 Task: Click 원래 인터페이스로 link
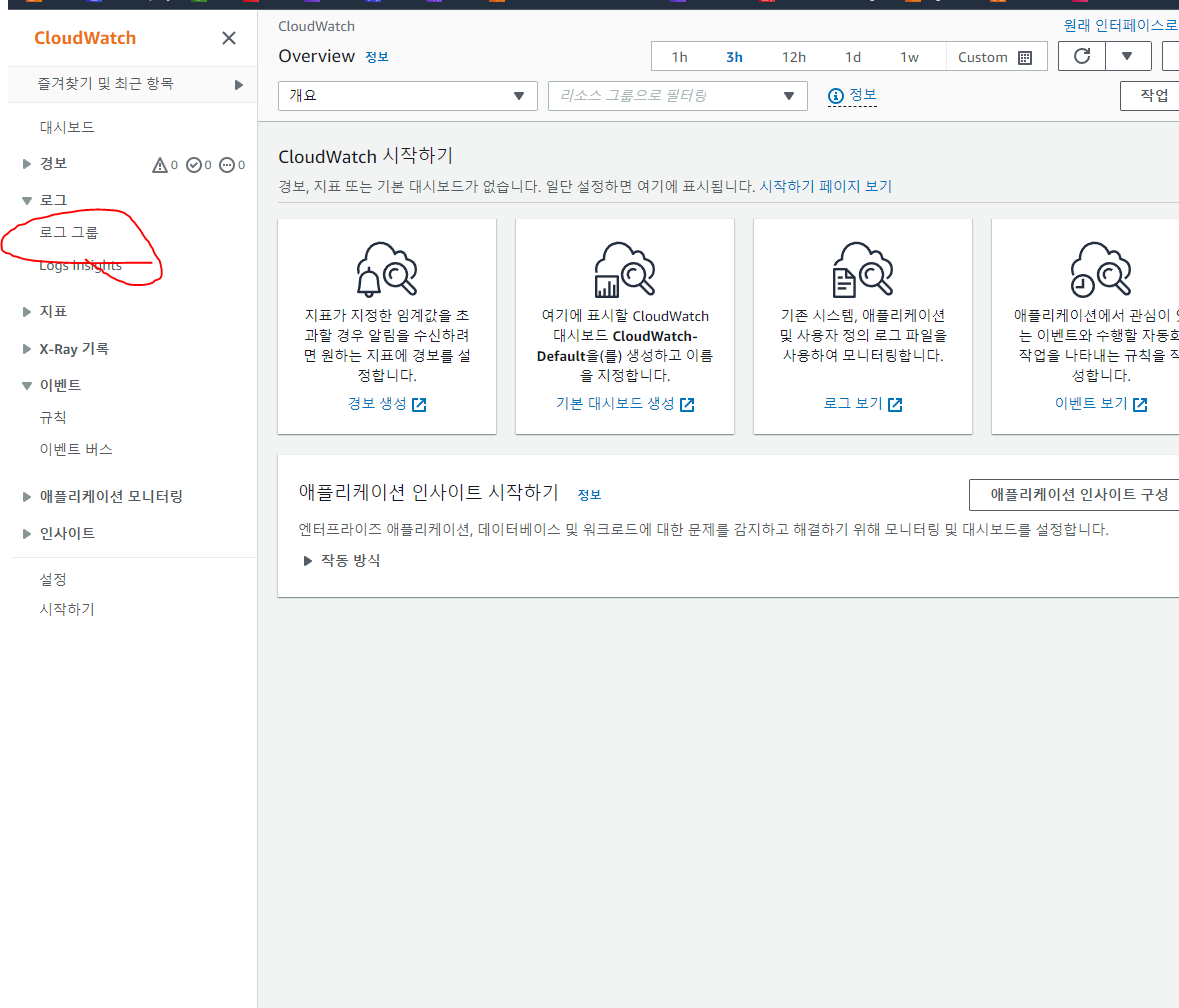1120,26
